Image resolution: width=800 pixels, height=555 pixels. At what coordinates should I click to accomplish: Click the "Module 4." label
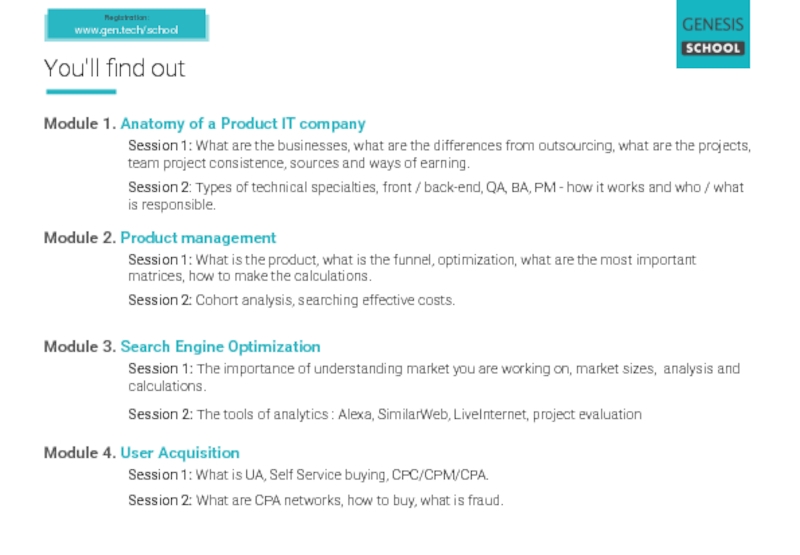tap(79, 453)
